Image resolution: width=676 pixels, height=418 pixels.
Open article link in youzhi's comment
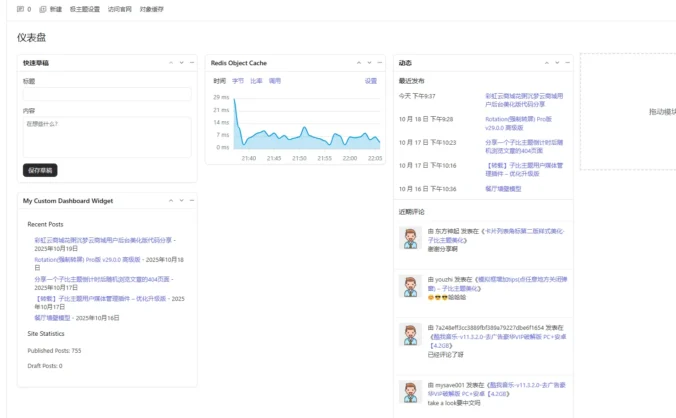tap(498, 284)
